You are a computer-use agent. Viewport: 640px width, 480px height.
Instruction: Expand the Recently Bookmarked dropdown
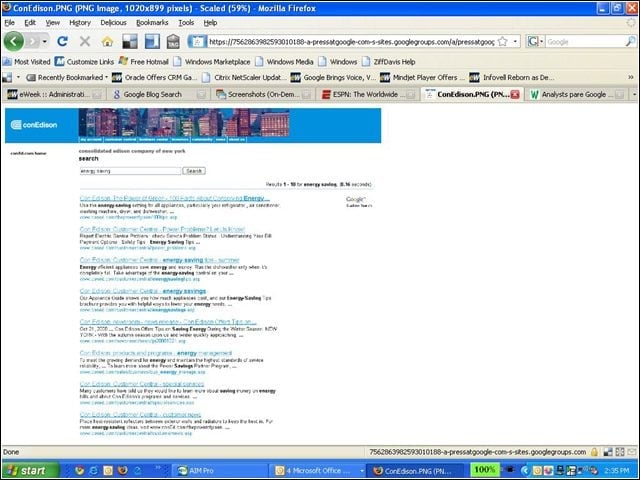click(67, 78)
